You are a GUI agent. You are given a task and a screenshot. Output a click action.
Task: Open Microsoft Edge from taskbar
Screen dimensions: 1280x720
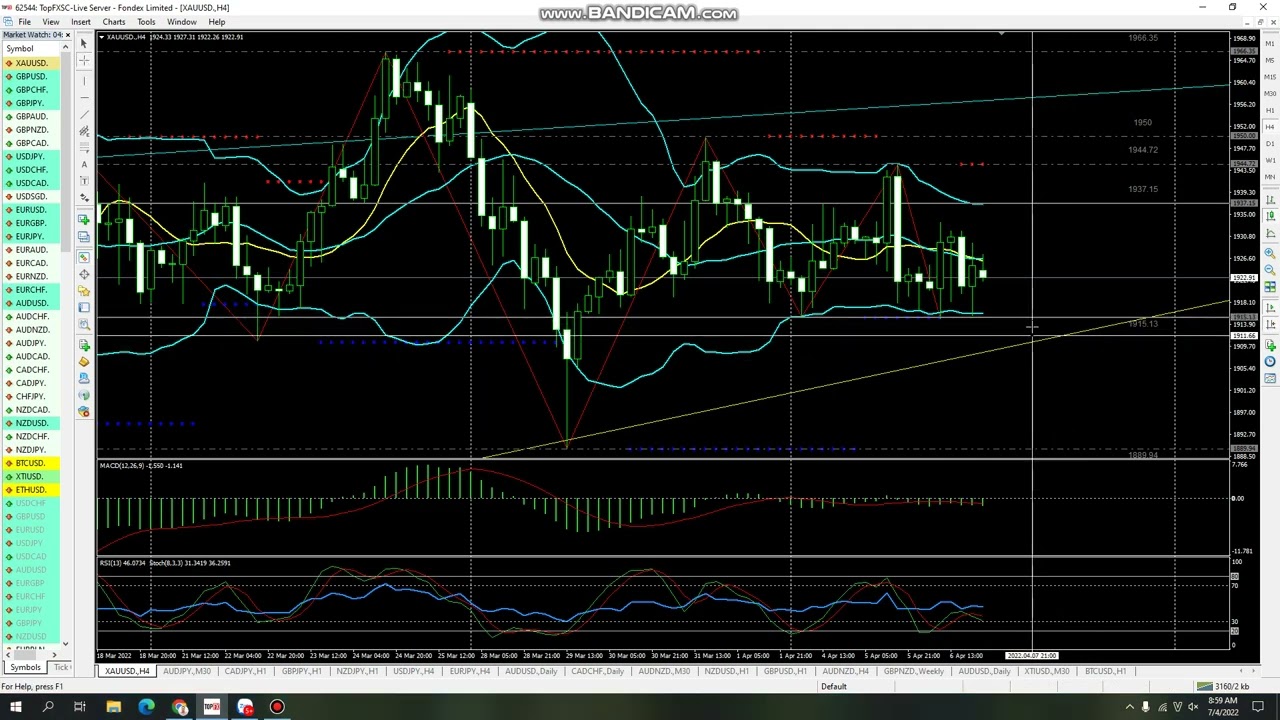click(x=146, y=708)
